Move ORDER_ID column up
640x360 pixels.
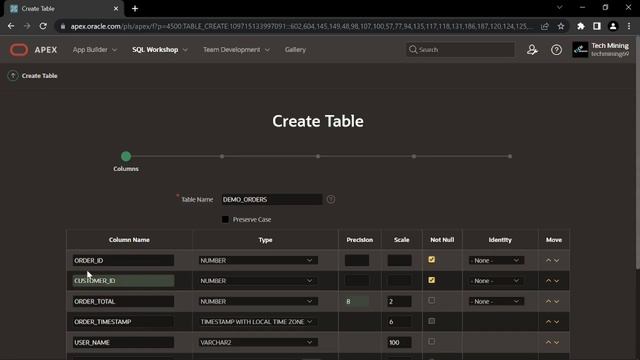(549, 260)
